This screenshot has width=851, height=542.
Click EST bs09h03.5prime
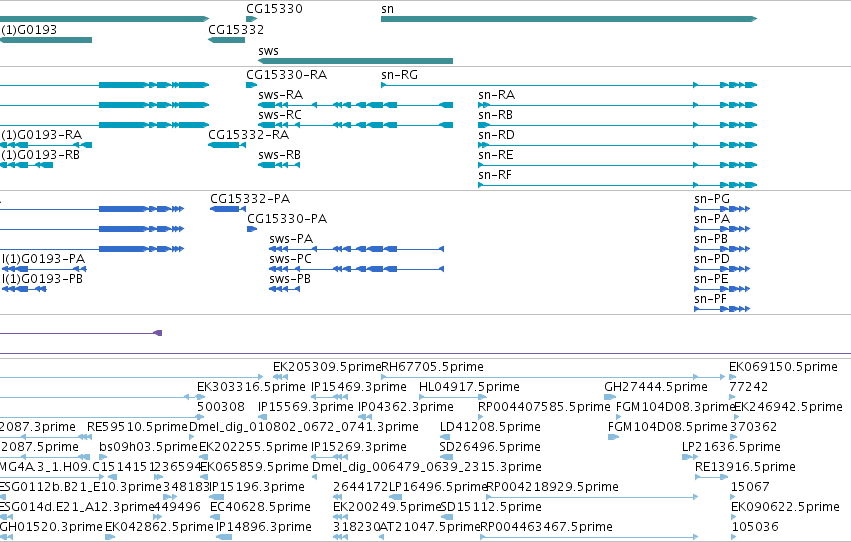pyautogui.click(x=148, y=448)
